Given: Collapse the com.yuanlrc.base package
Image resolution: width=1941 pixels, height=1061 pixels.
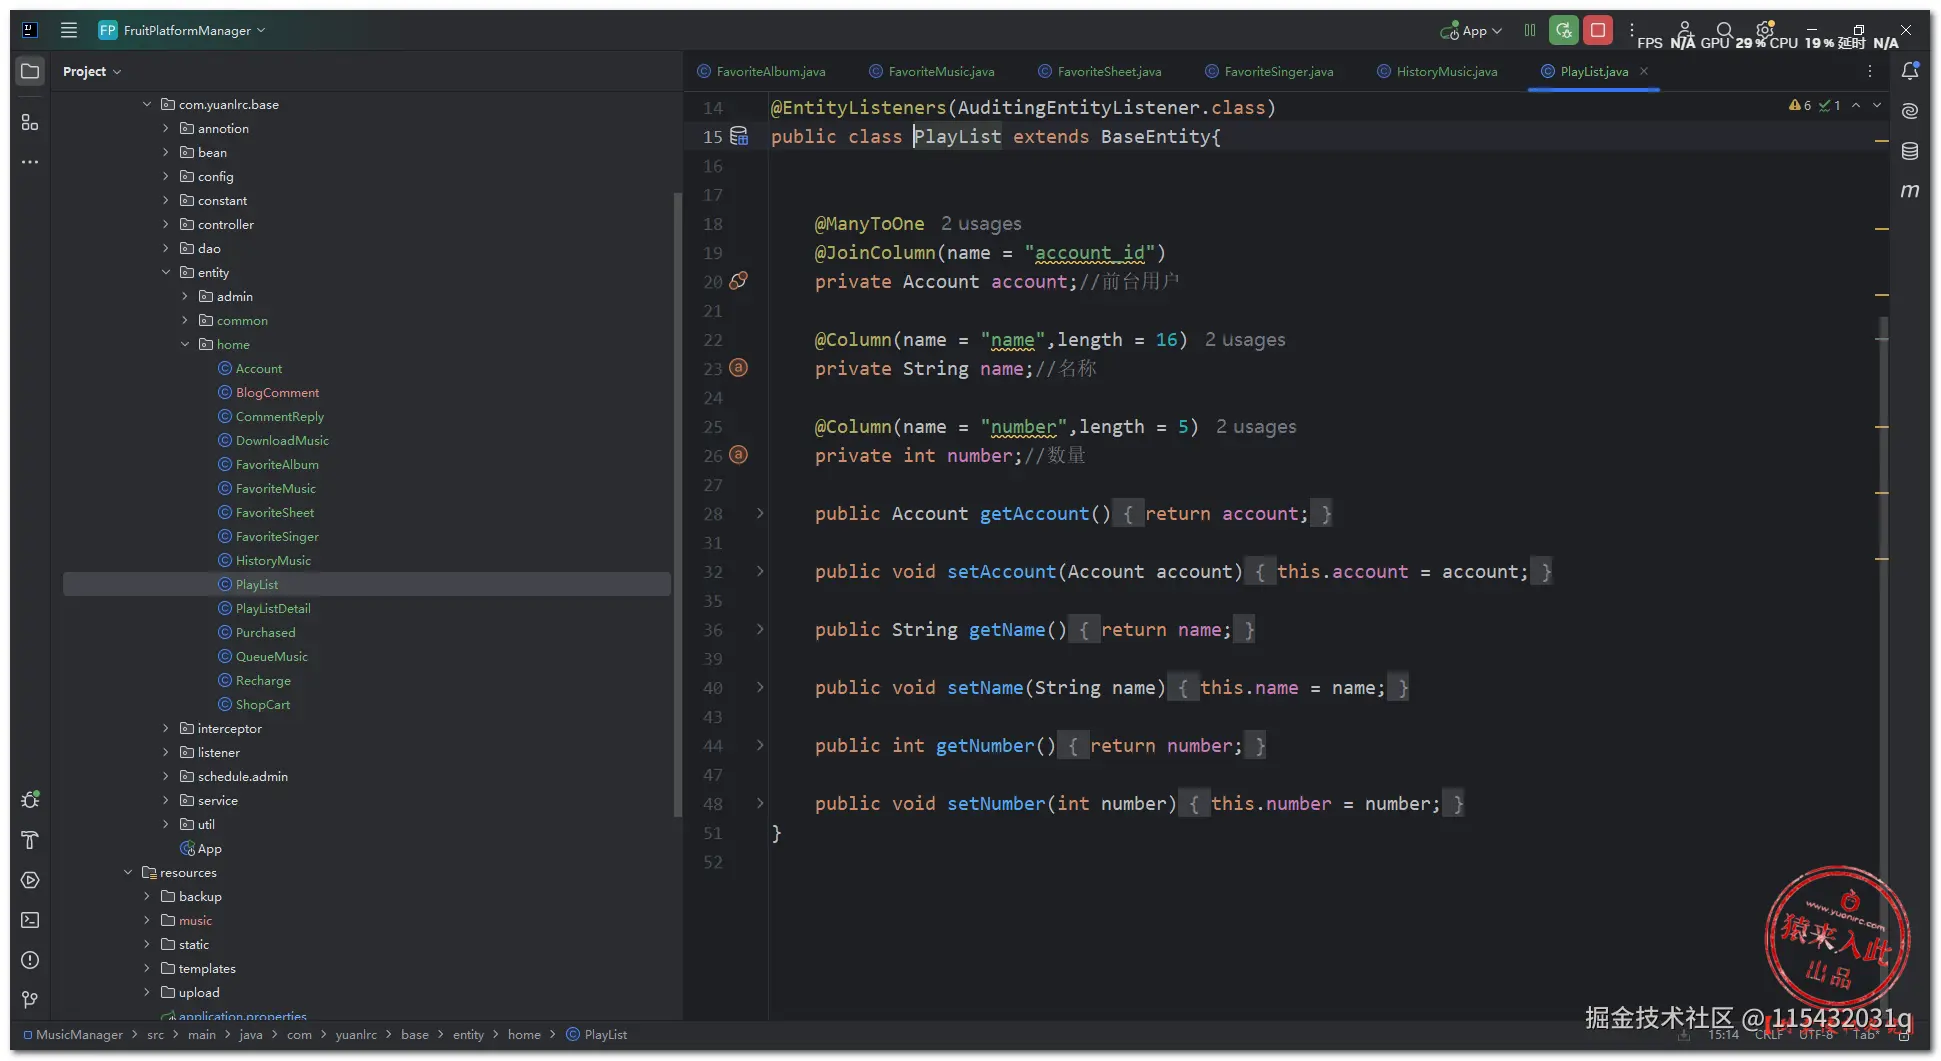Looking at the screenshot, I should coord(147,104).
